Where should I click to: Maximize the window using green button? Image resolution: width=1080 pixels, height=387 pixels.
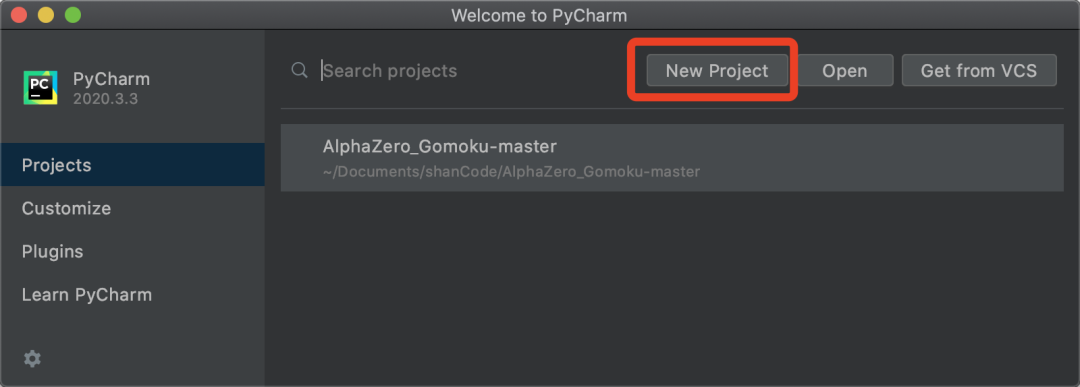(72, 14)
